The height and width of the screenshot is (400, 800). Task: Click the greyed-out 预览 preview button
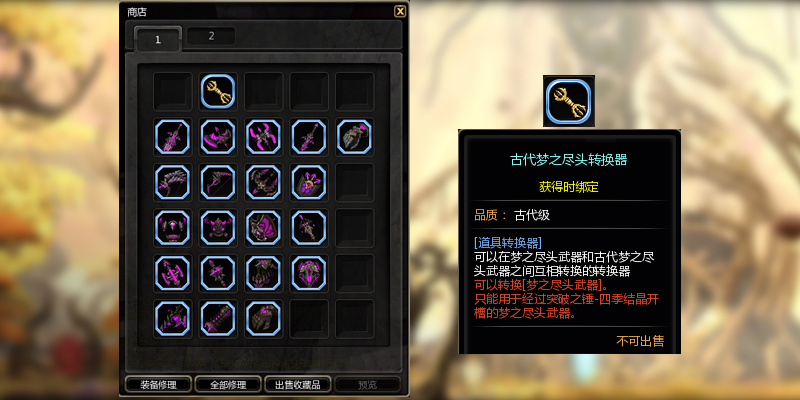tap(367, 384)
